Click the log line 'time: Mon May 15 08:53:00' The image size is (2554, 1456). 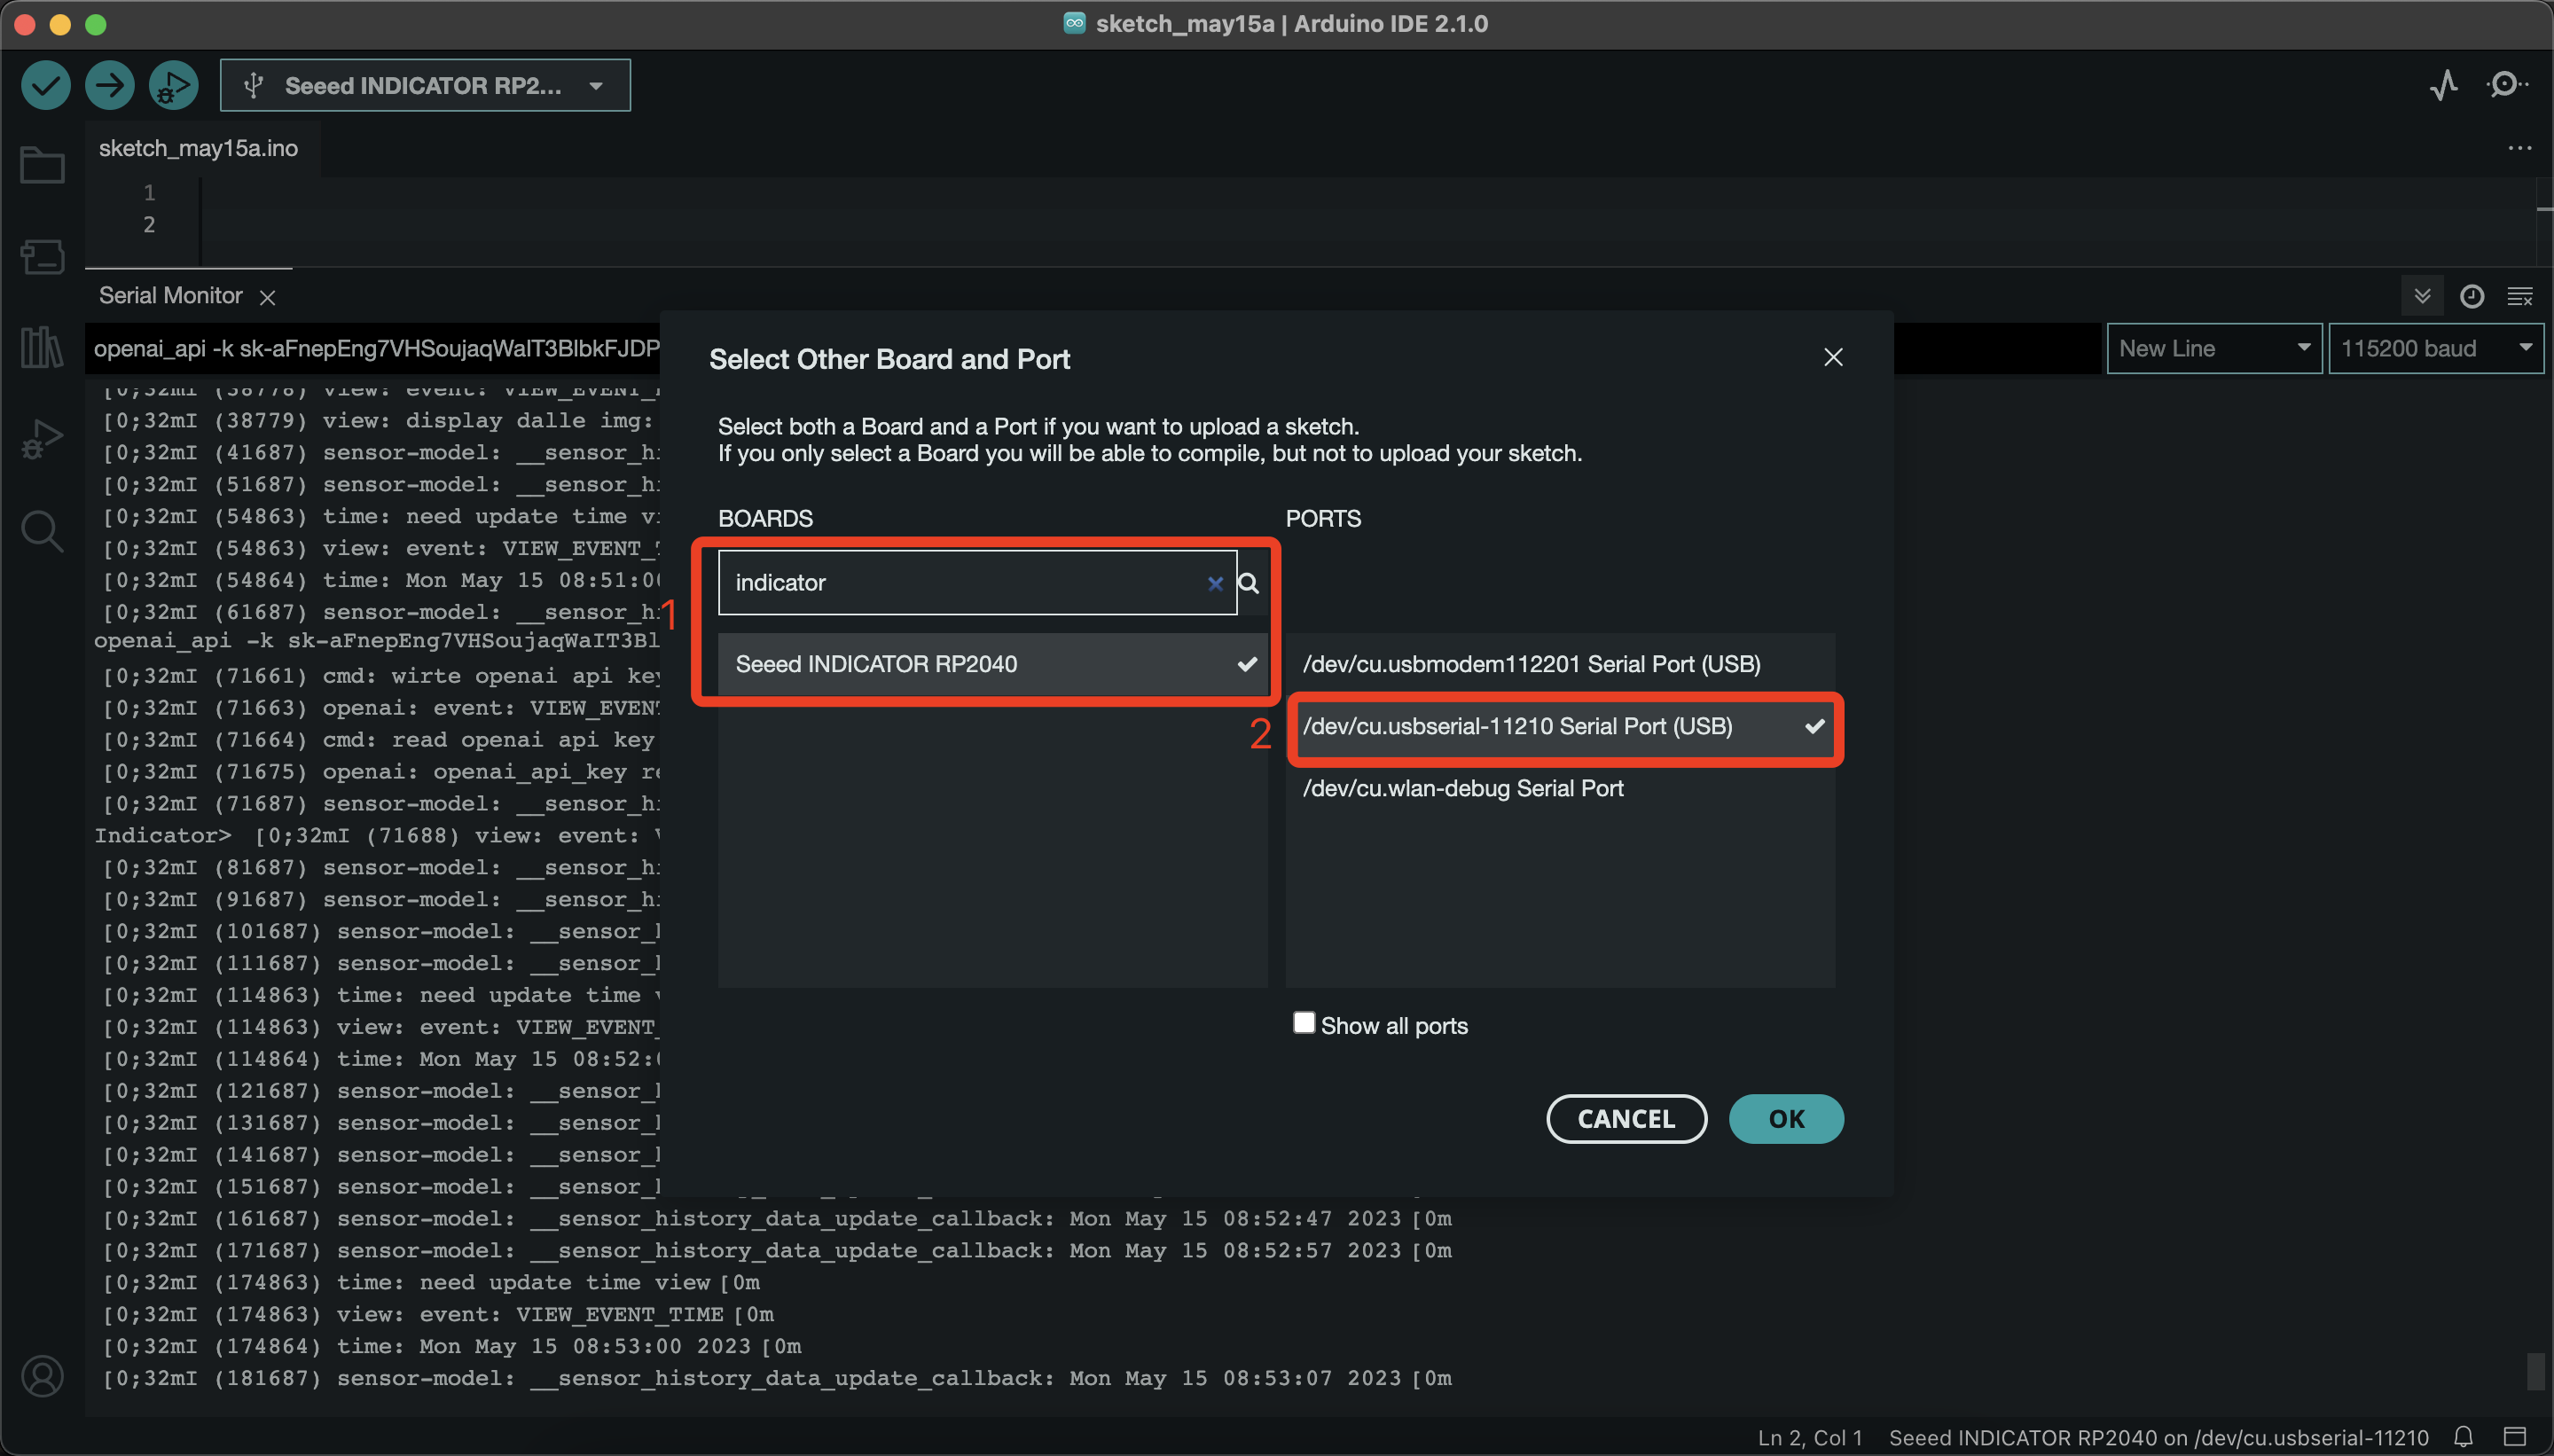tap(452, 1346)
